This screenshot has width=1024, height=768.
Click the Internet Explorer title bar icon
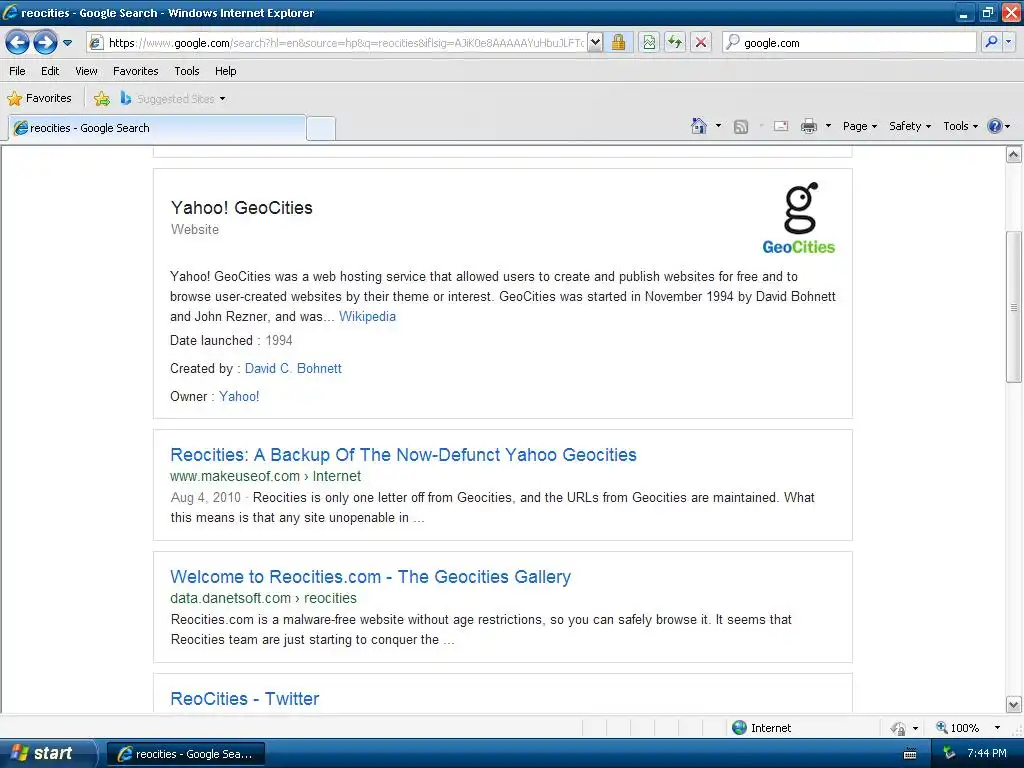[10, 12]
